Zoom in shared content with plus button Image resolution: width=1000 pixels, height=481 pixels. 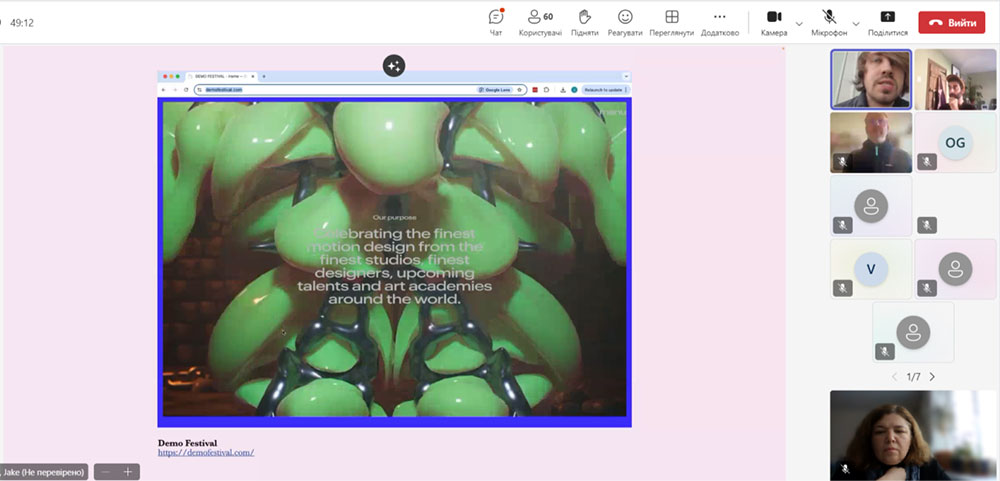click(x=128, y=471)
